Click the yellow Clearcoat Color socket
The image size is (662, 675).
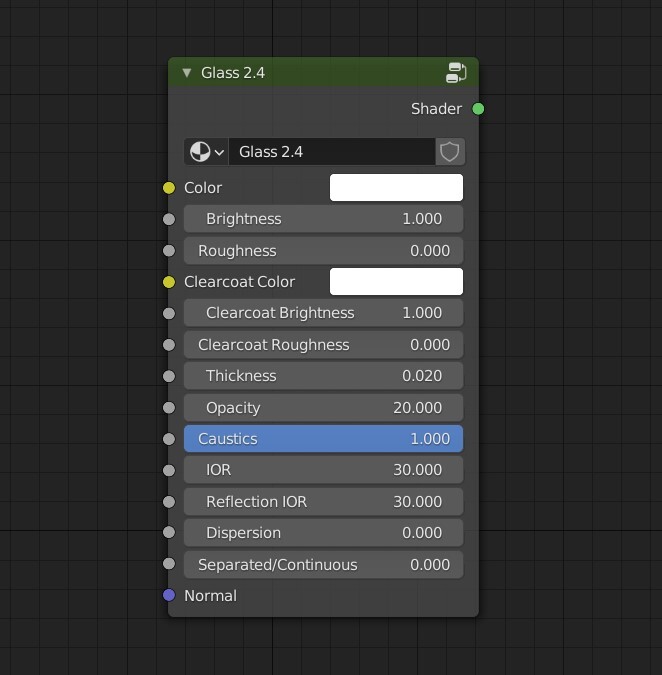169,282
